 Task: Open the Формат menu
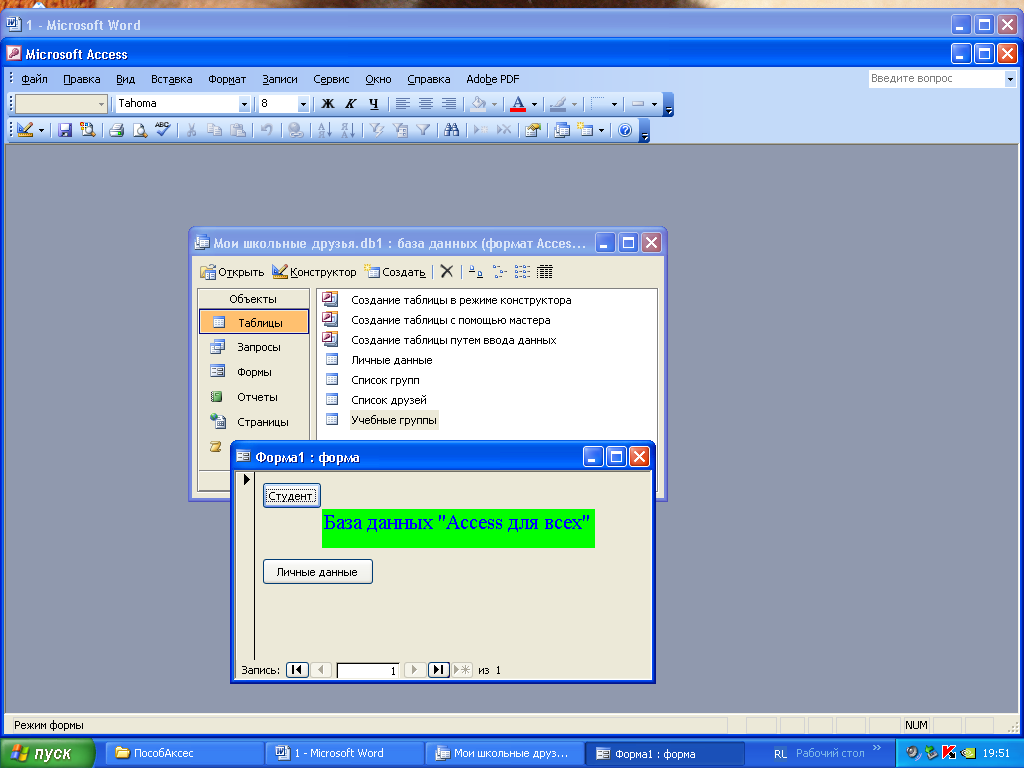click(x=227, y=79)
